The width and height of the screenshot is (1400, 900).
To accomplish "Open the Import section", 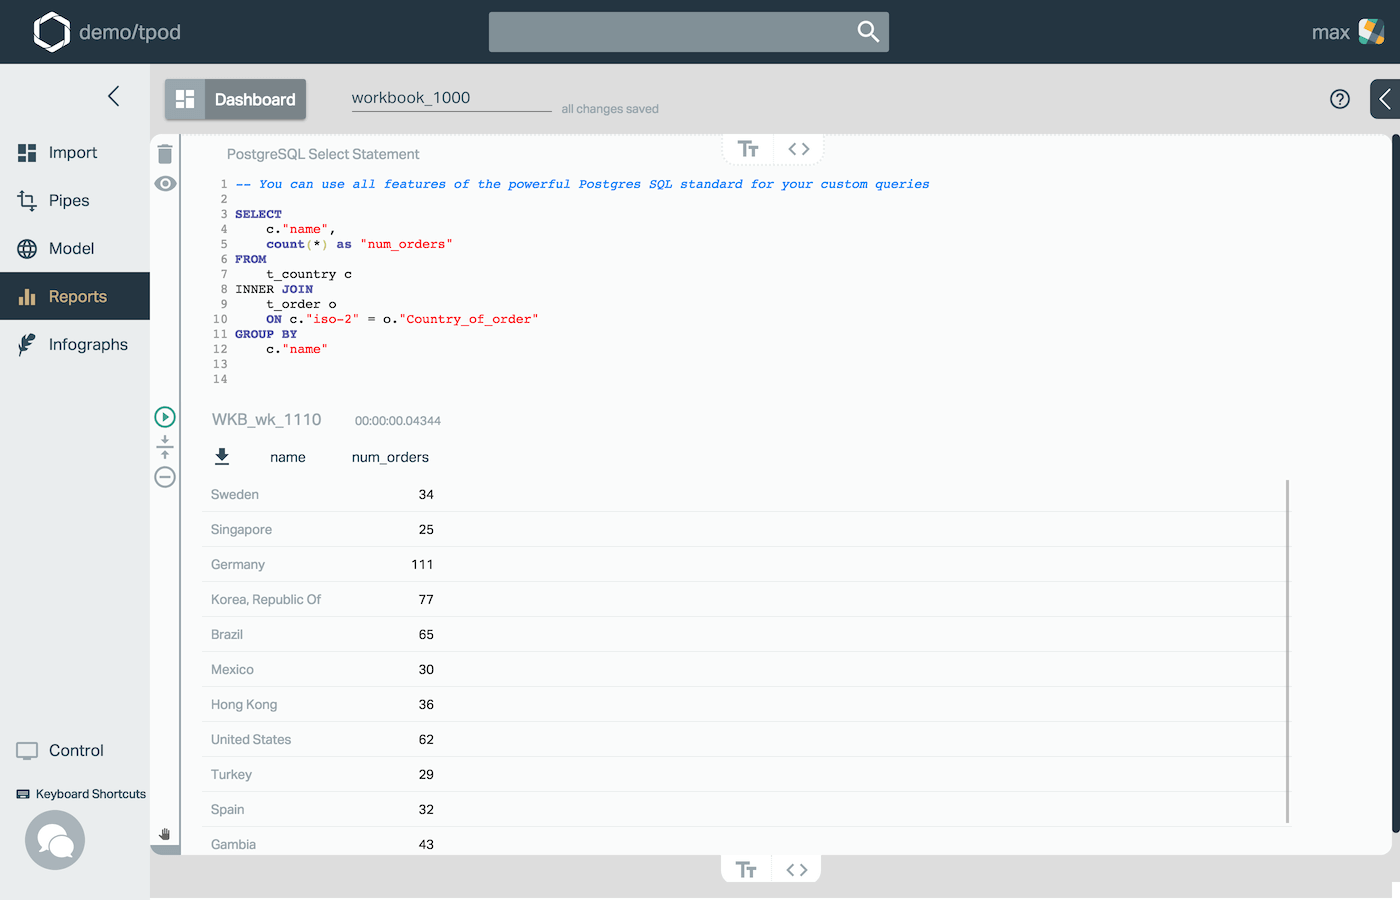I will (x=73, y=152).
